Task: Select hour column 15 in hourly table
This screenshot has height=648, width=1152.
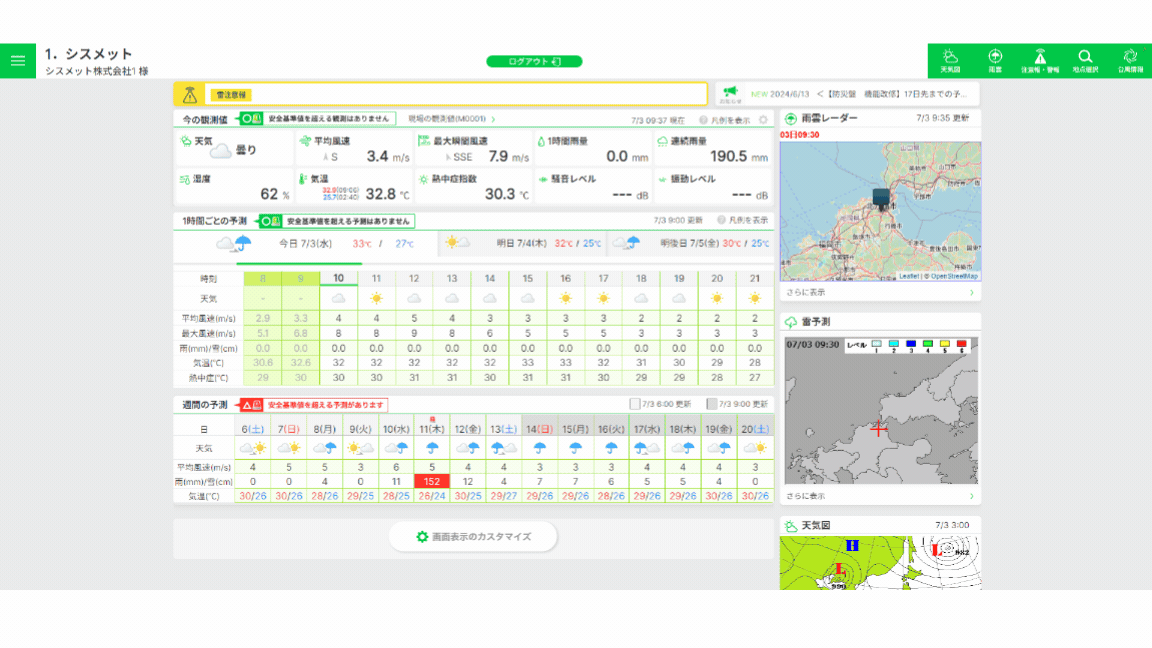Action: pos(528,278)
